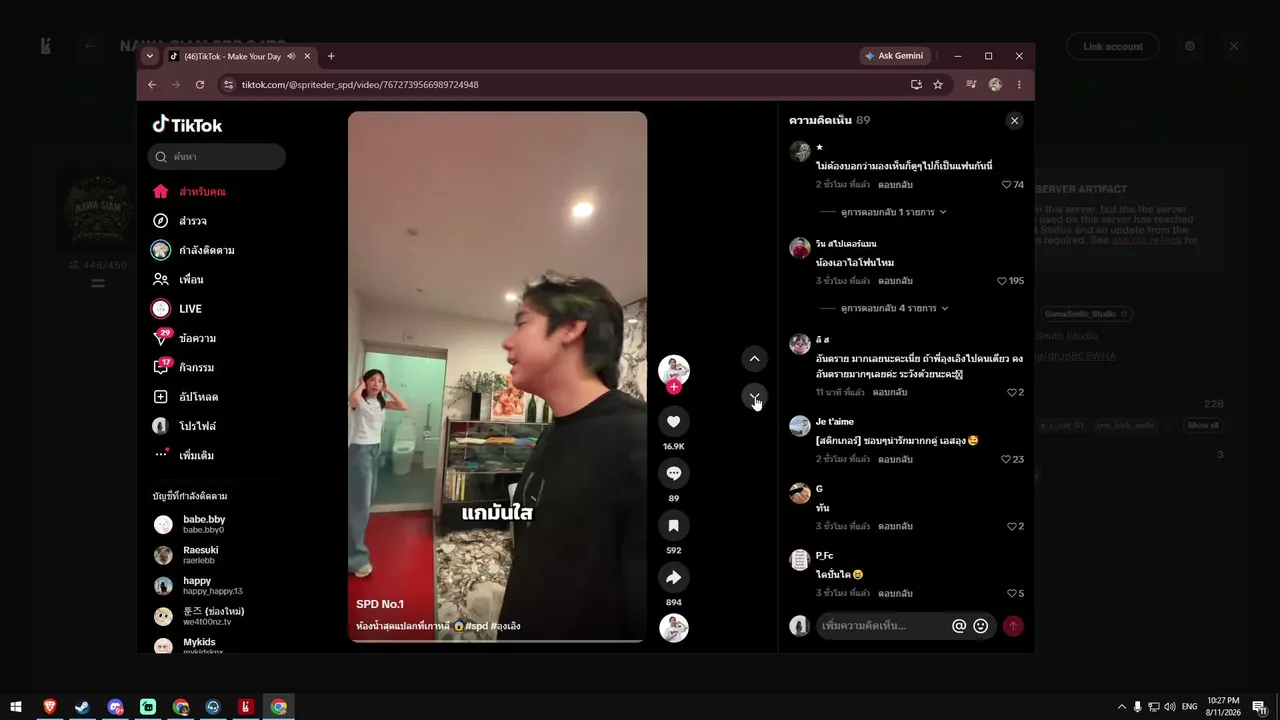
Task: Open the spinning sound disc of the video
Action: pos(673,628)
